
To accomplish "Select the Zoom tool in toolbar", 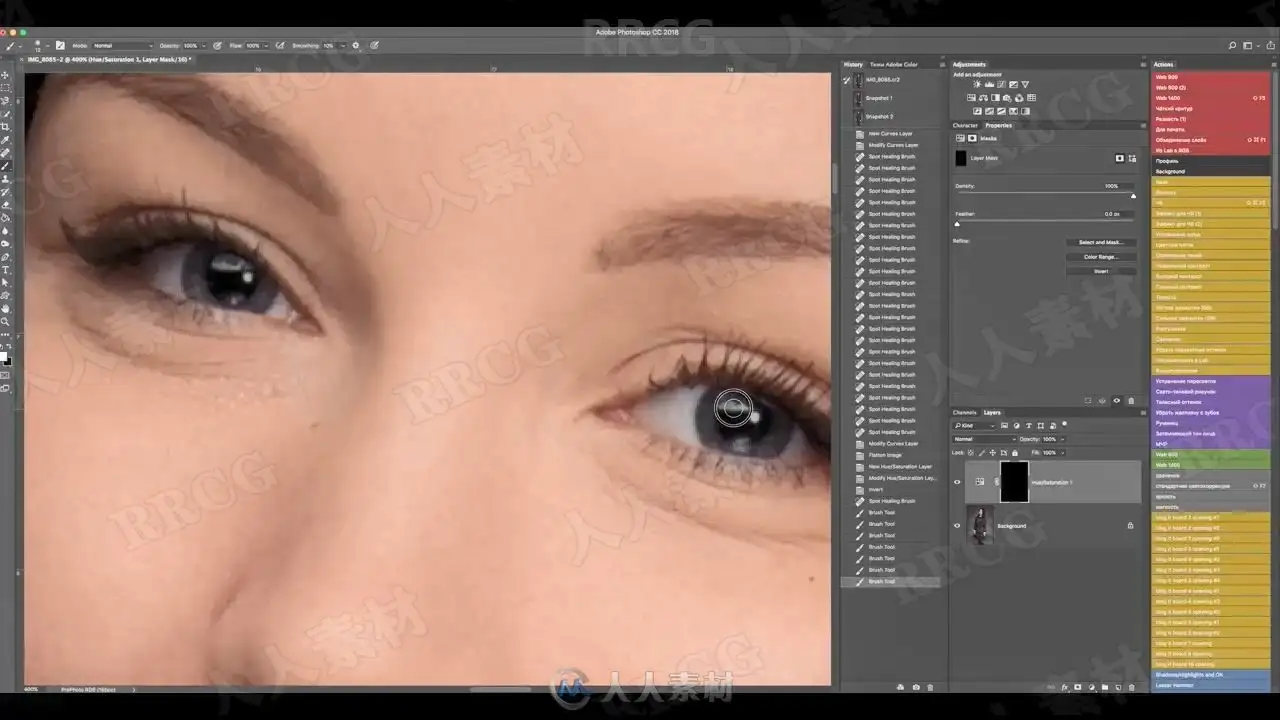I will (x=5, y=322).
